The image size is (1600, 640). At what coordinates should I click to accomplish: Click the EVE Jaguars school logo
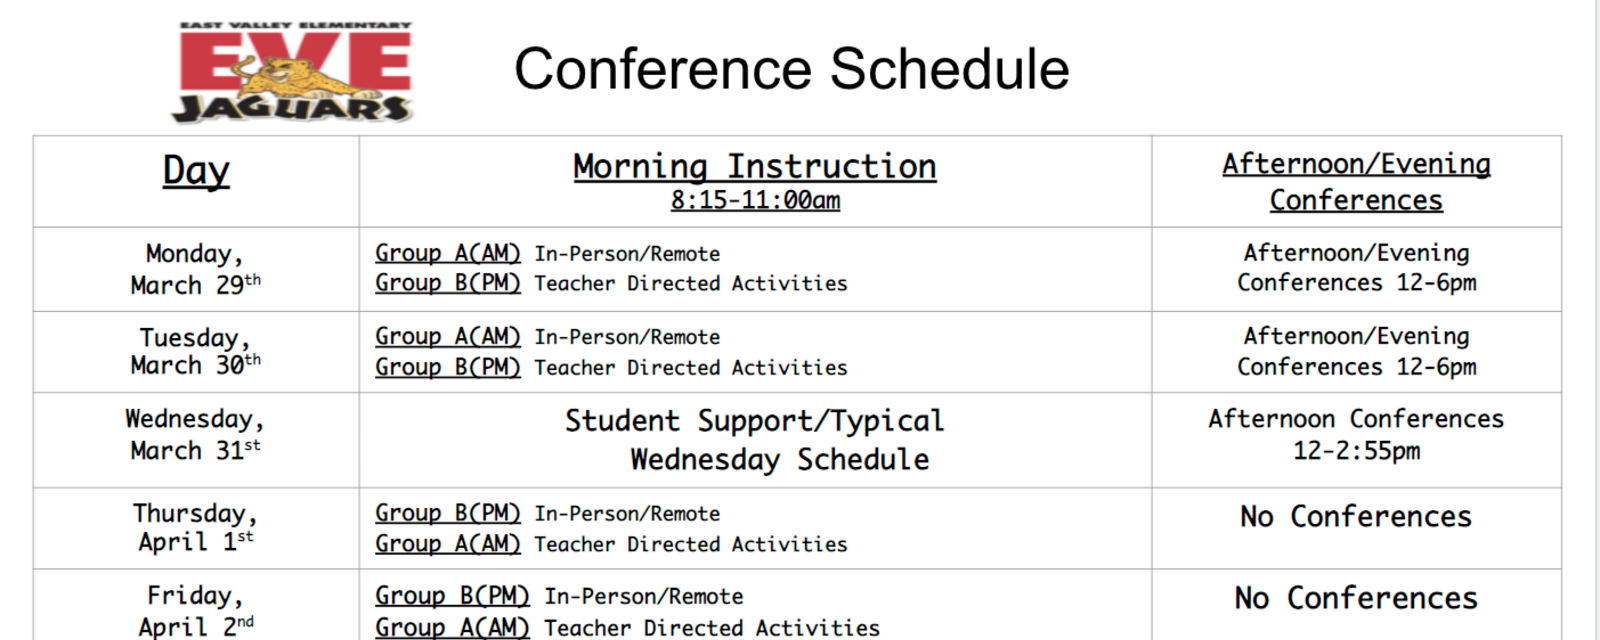pos(294,72)
